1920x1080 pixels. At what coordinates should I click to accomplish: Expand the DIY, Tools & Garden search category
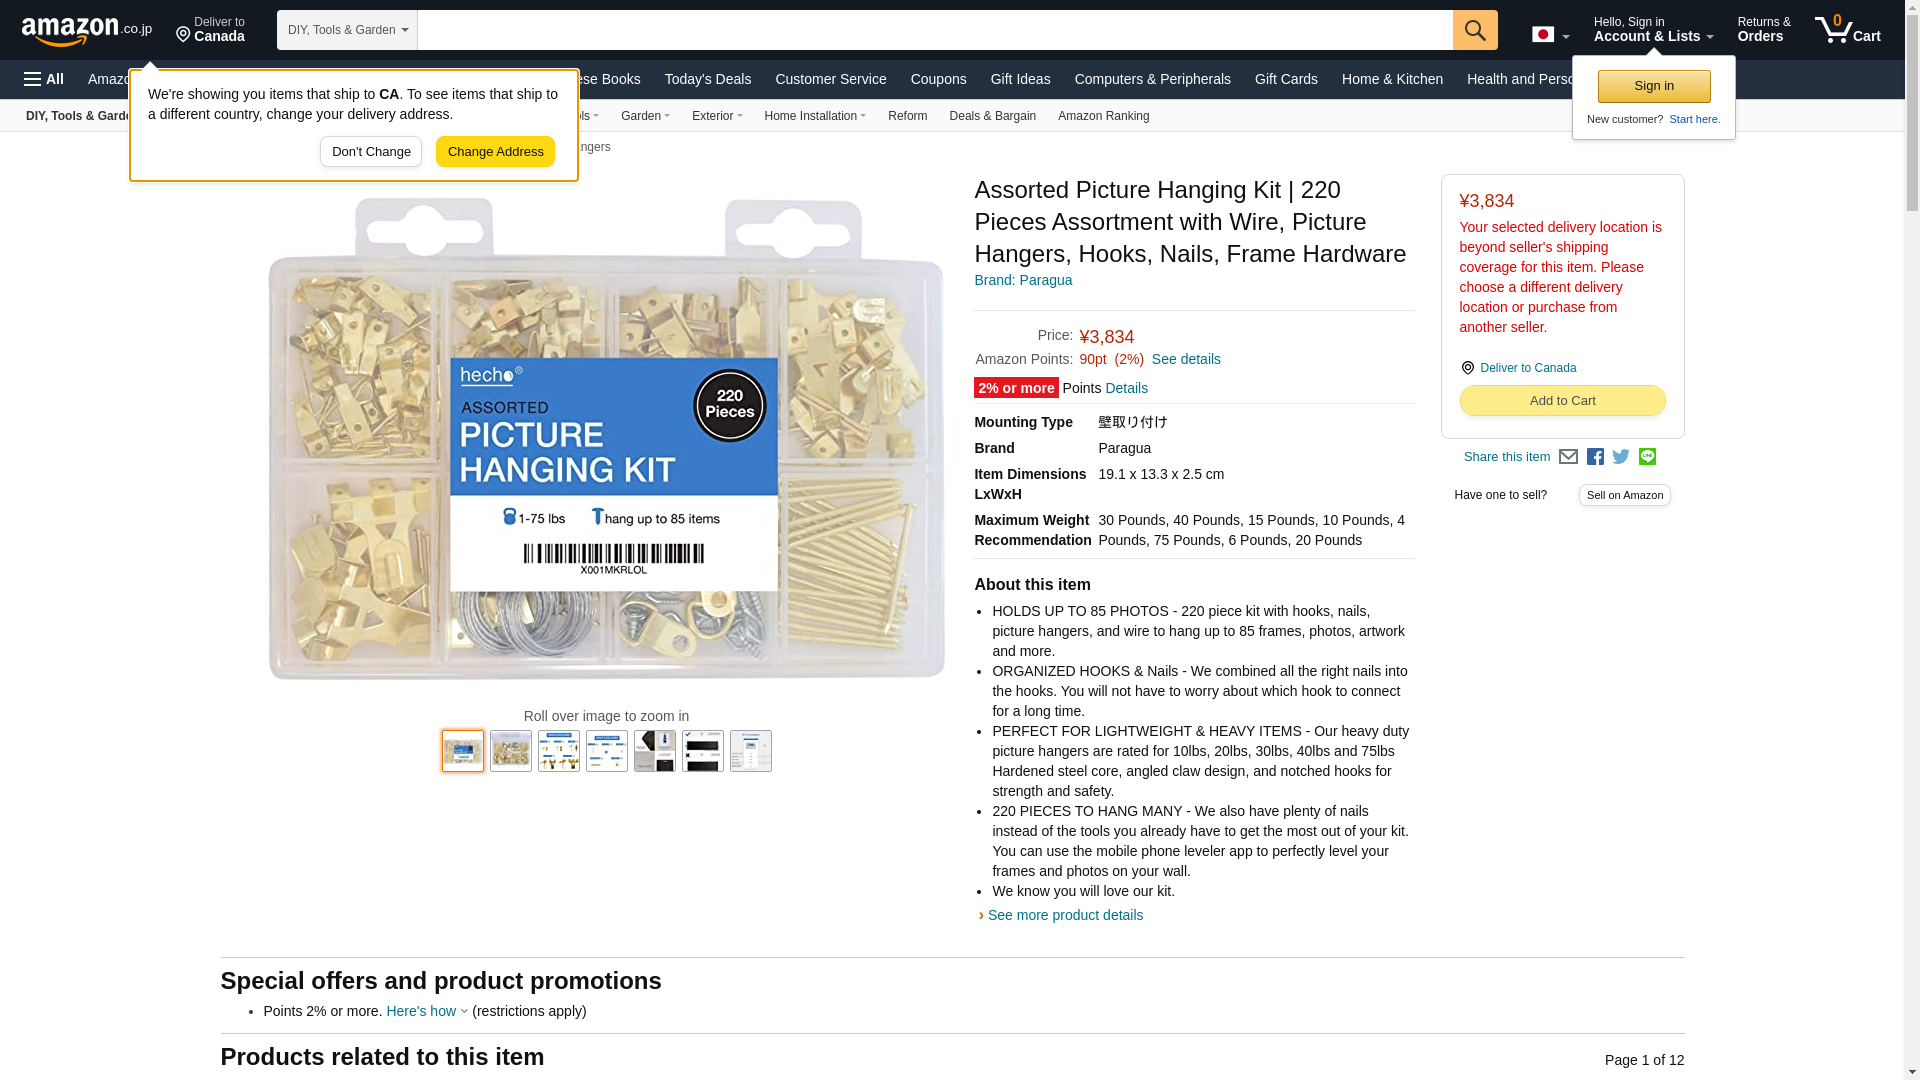point(347,30)
